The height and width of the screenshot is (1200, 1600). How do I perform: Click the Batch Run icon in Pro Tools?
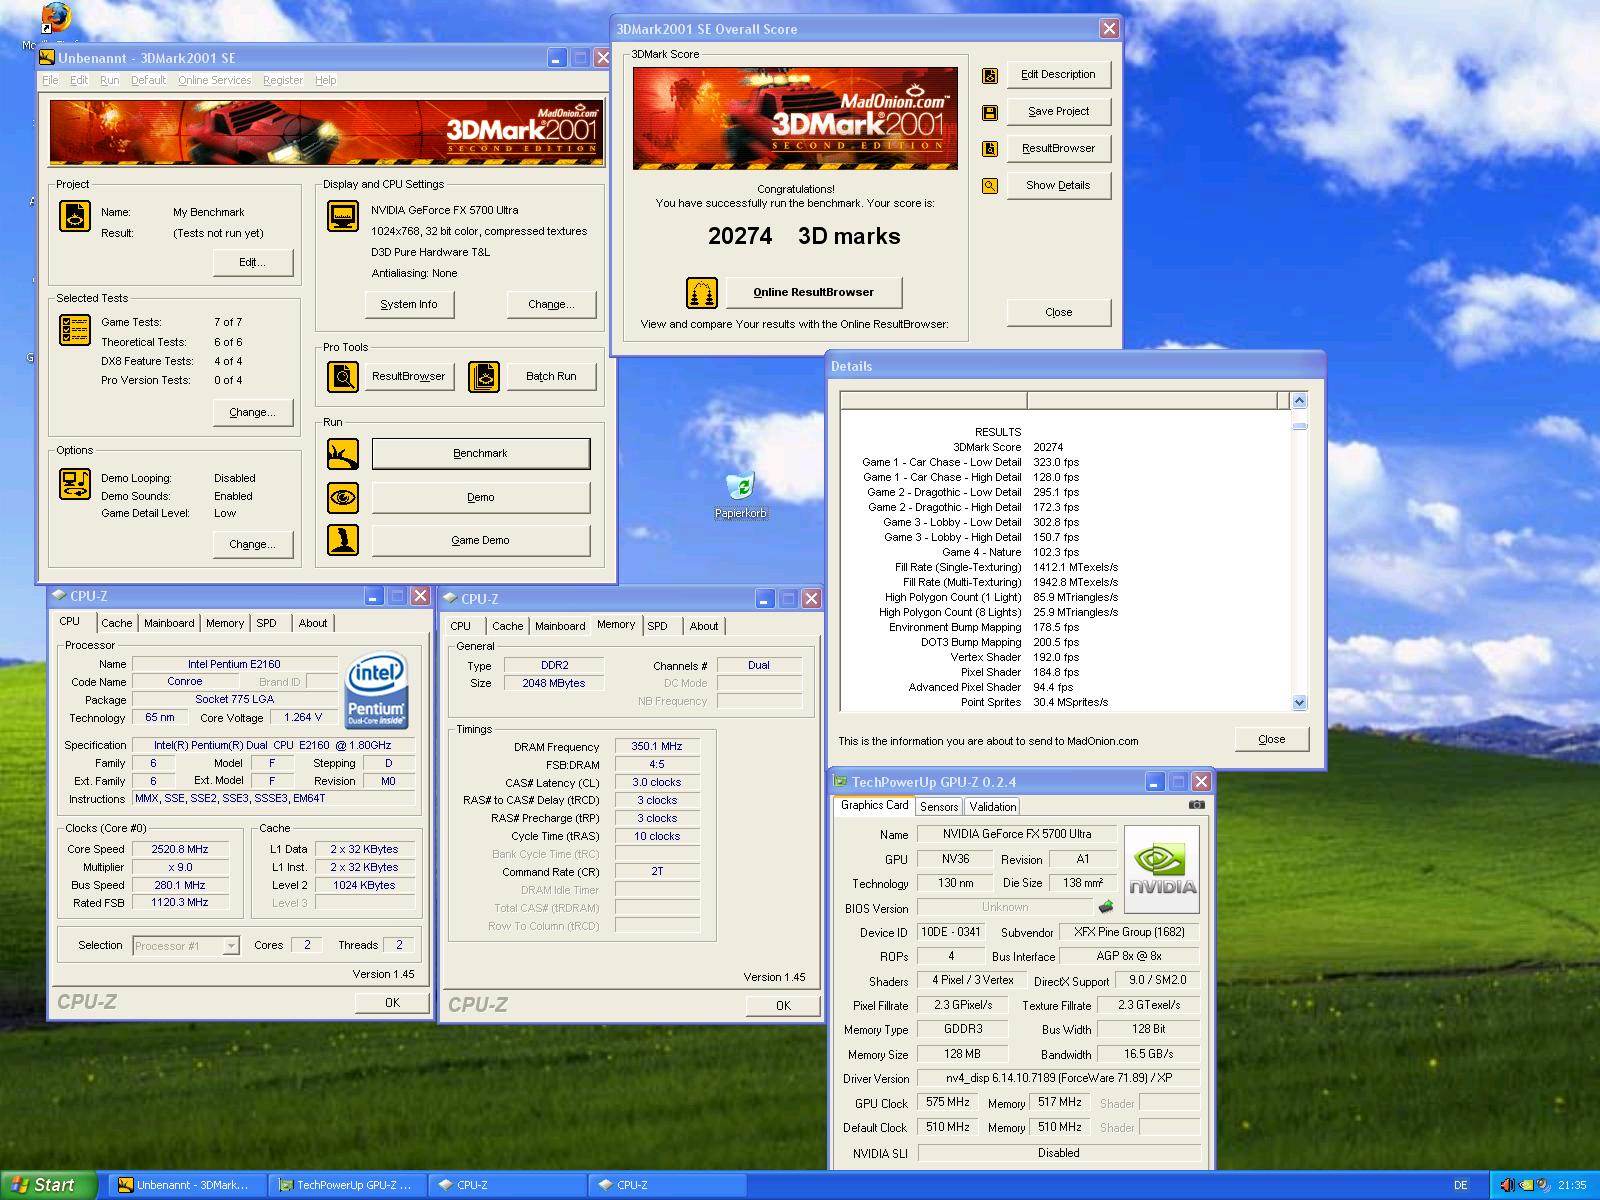point(484,376)
